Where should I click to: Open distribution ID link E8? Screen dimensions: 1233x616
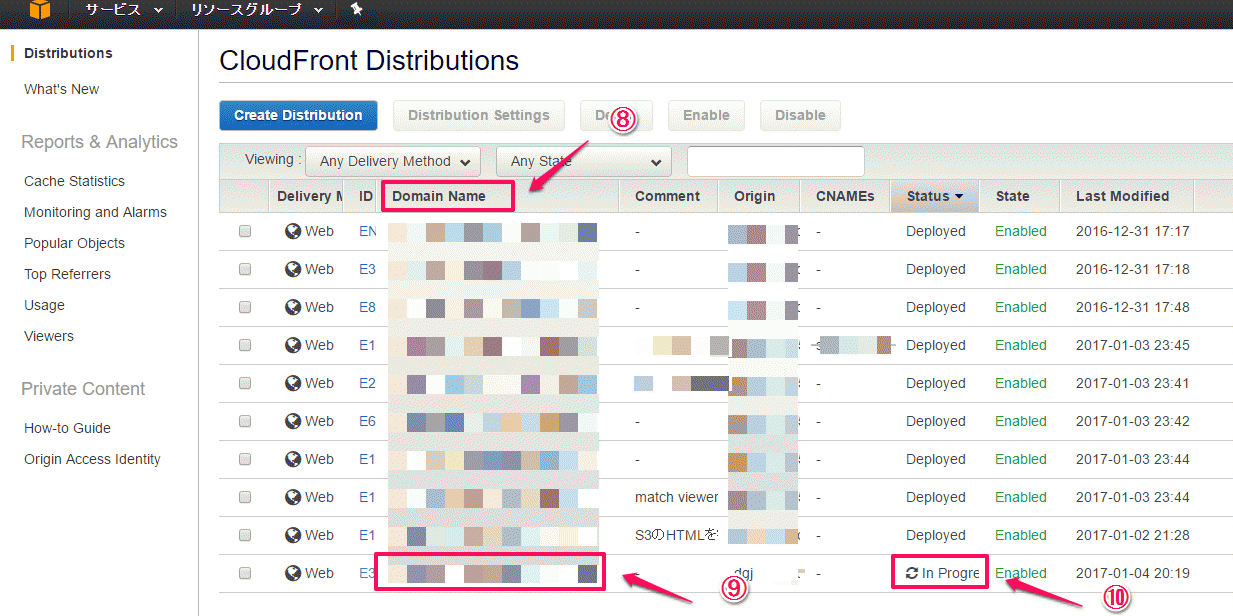pyautogui.click(x=367, y=307)
